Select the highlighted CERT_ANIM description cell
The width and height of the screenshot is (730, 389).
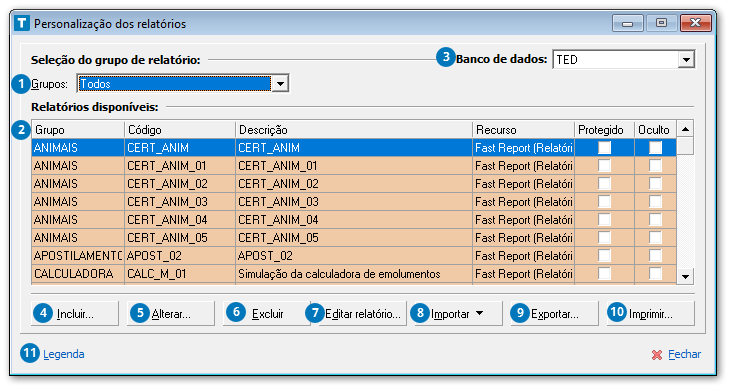(354, 148)
